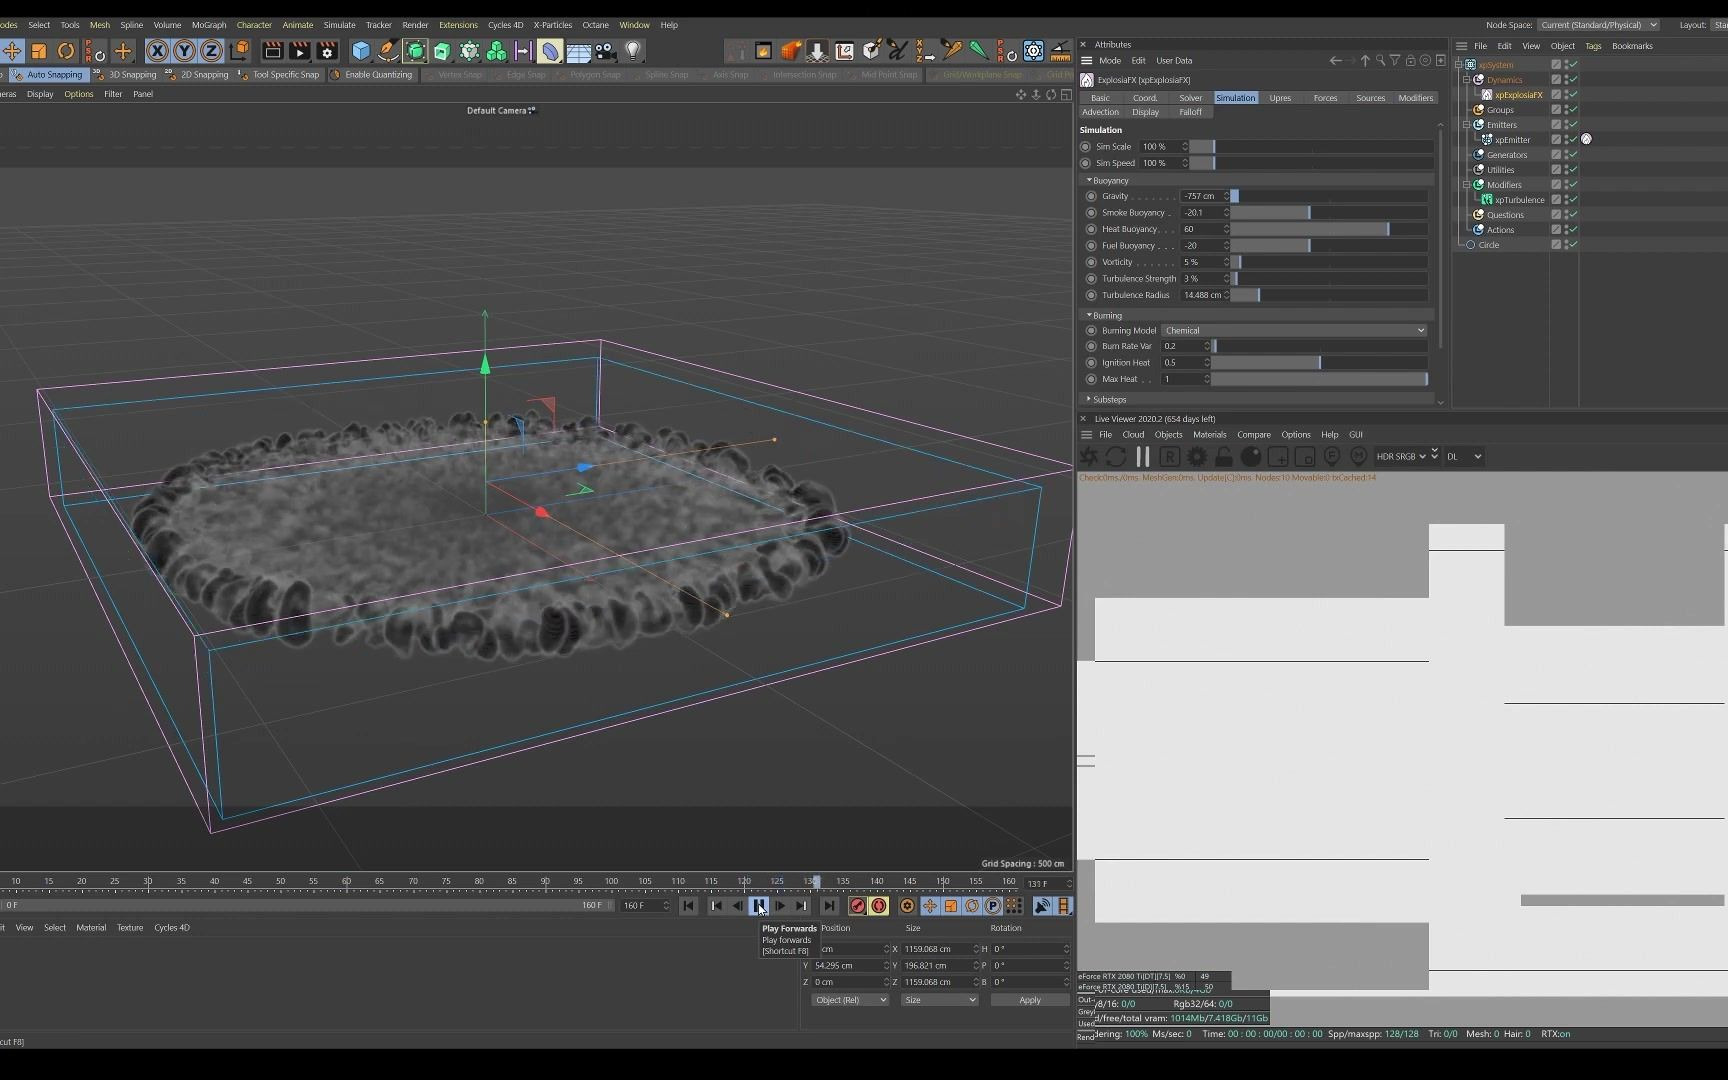The image size is (1728, 1080).
Task: Click the Gravity value field
Action: coord(1200,196)
